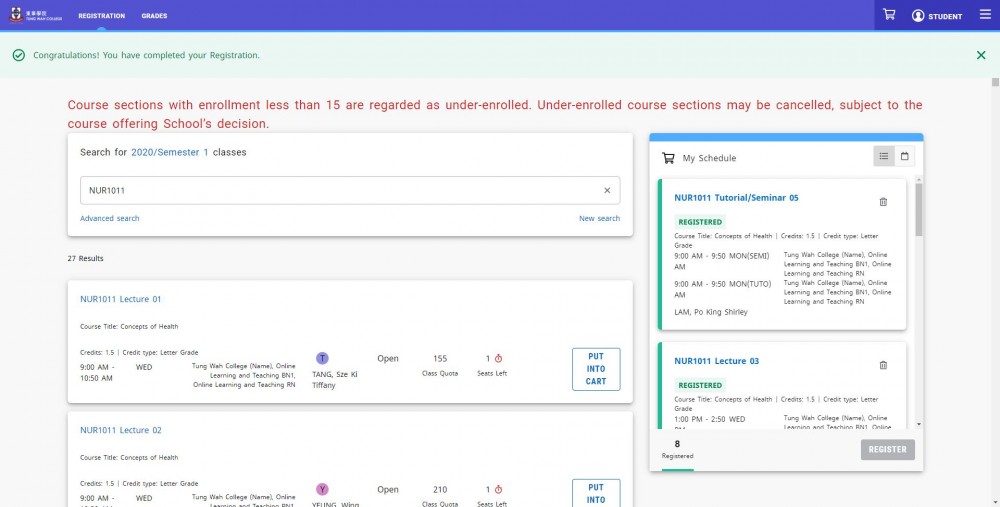Delete NUR1011 Tutorial/Seminar 05 with trash icon
The image size is (1000, 507).
click(x=883, y=202)
